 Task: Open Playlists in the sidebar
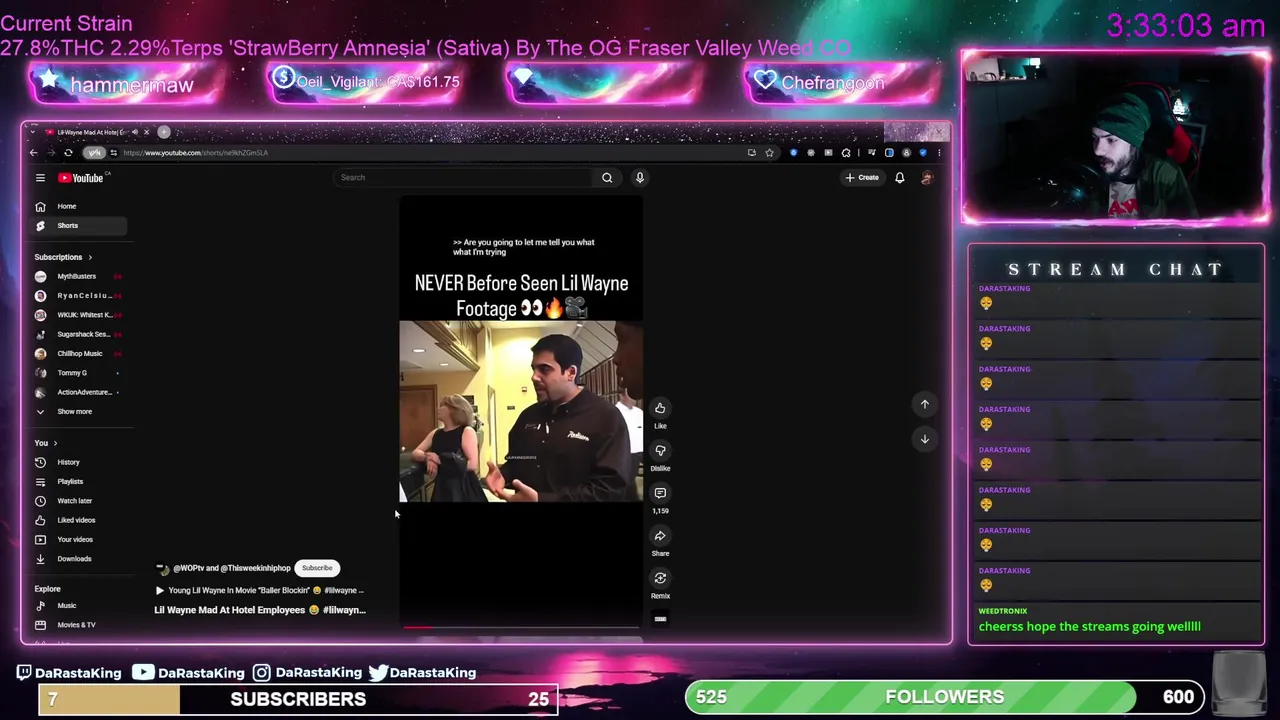tap(79, 482)
